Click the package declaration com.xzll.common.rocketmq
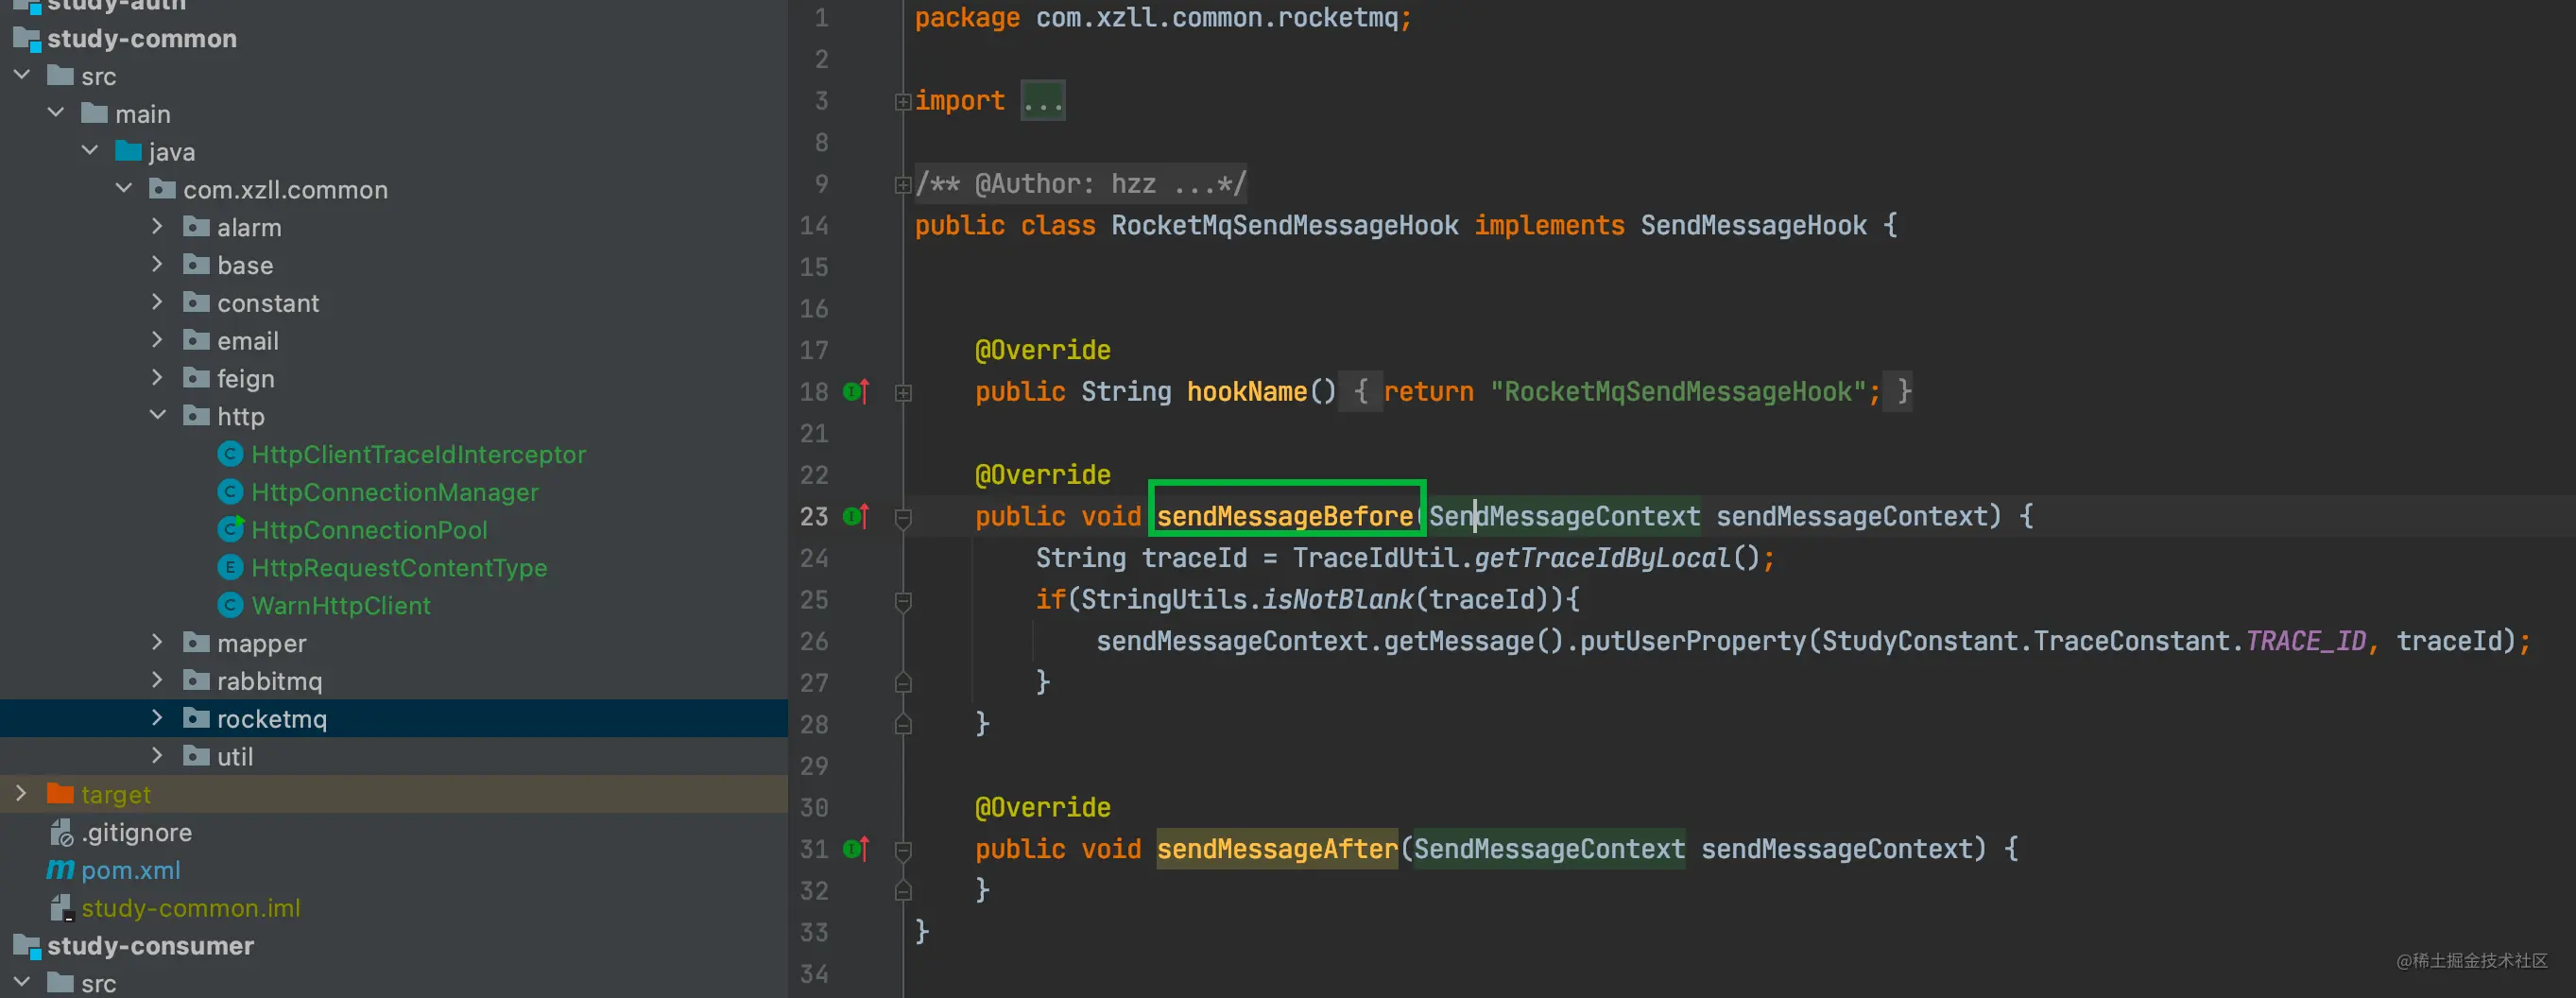Viewport: 2576px width, 998px height. (x=1216, y=18)
